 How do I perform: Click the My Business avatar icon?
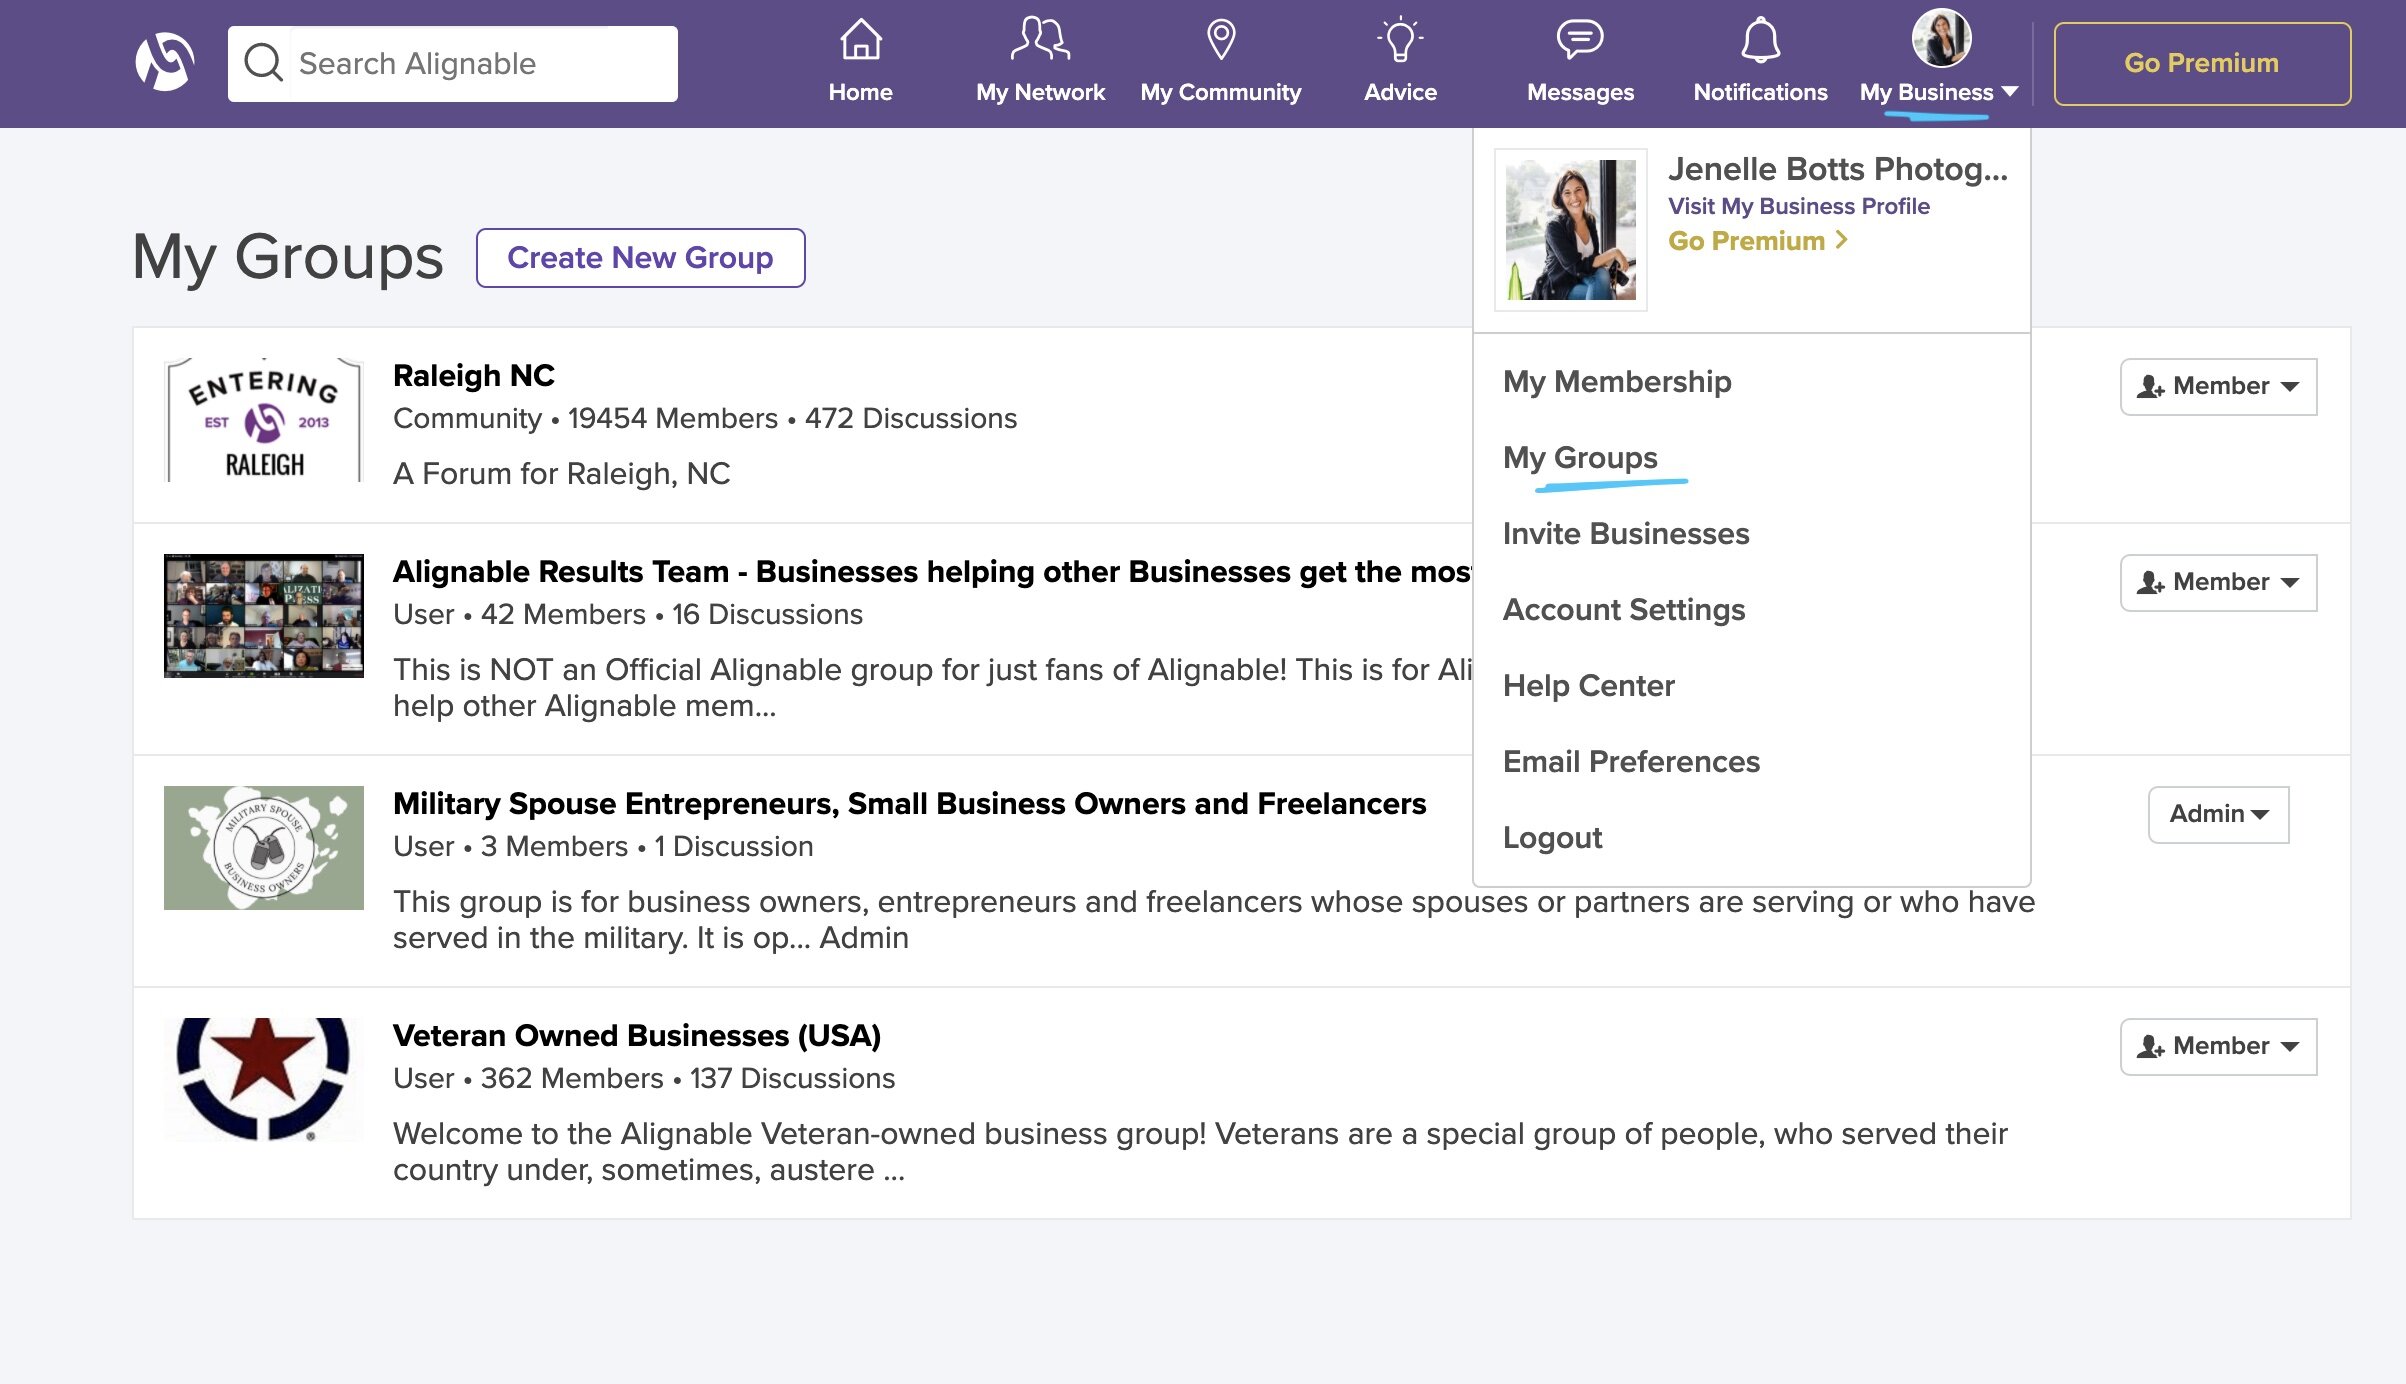pos(1941,38)
